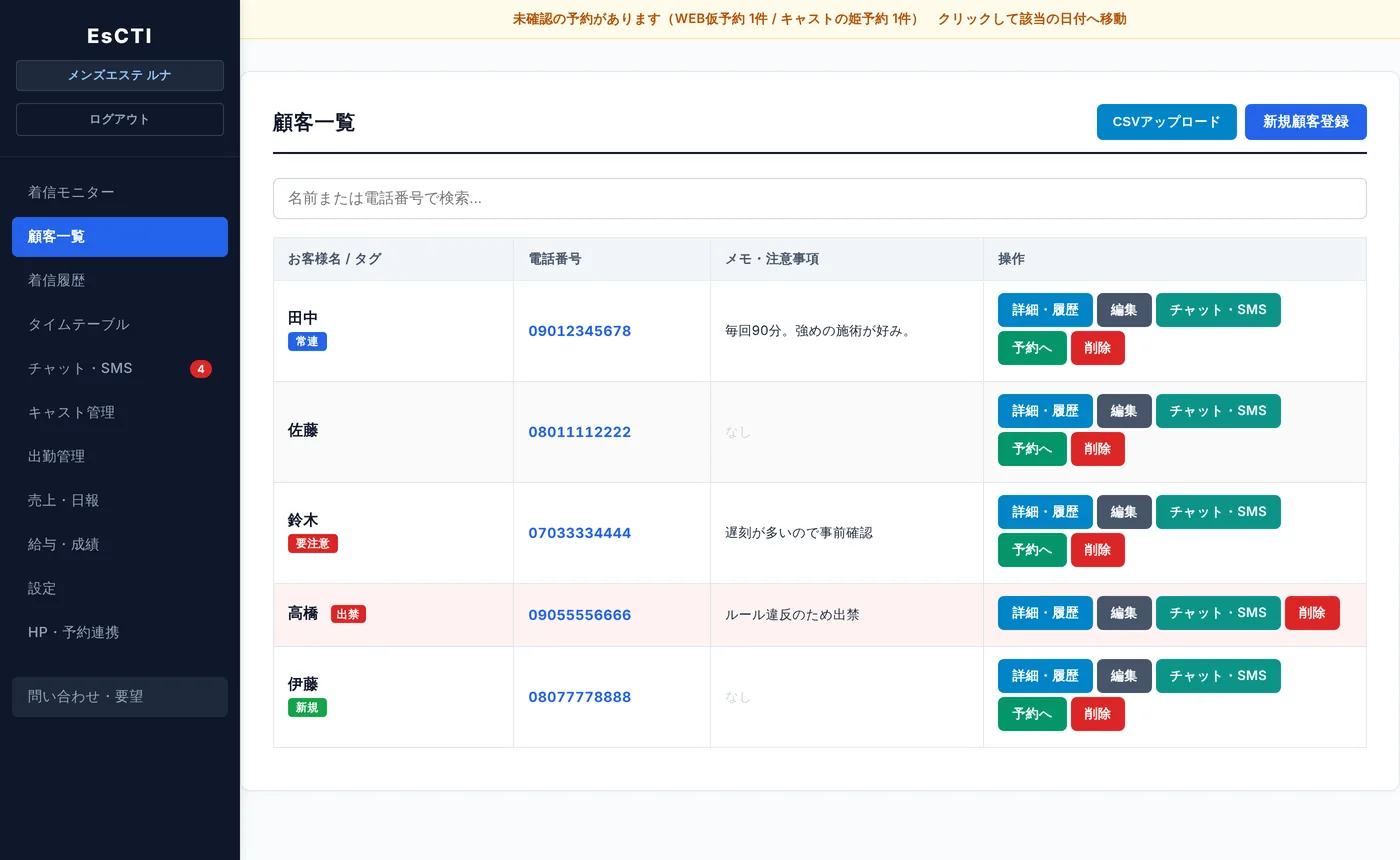
Task: Go to HP・予約連携 page
Action: point(120,633)
